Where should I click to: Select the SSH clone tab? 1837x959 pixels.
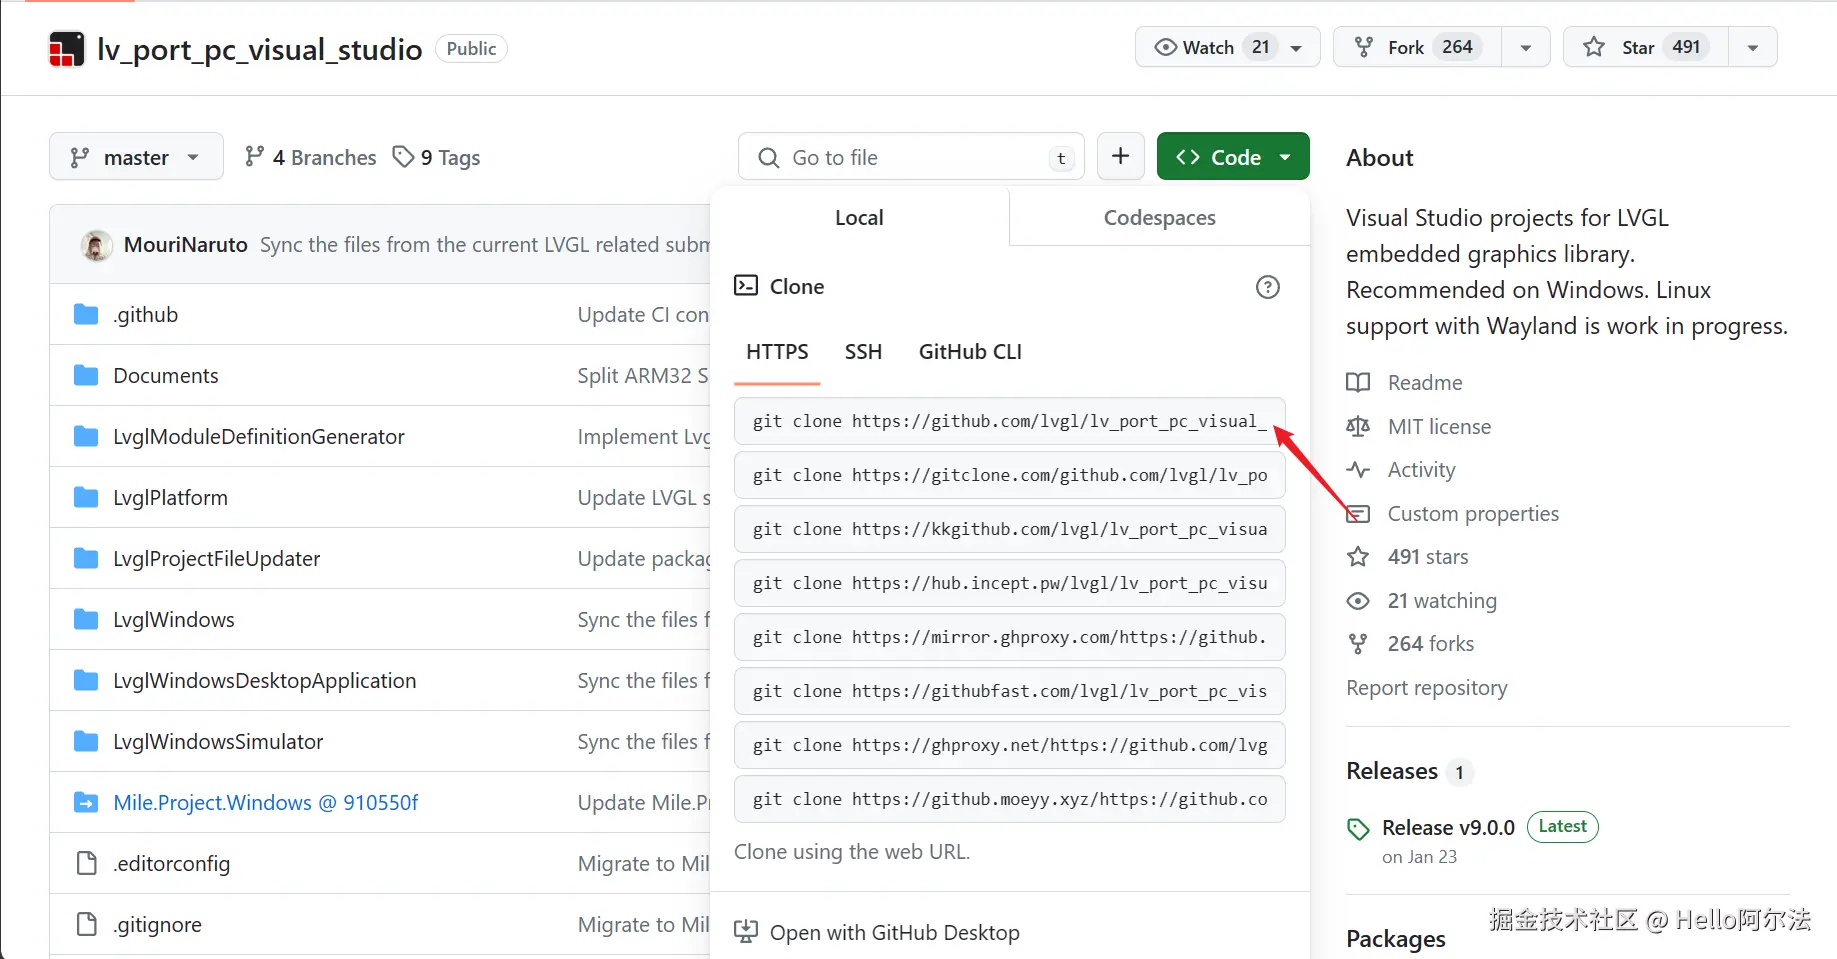coord(863,352)
